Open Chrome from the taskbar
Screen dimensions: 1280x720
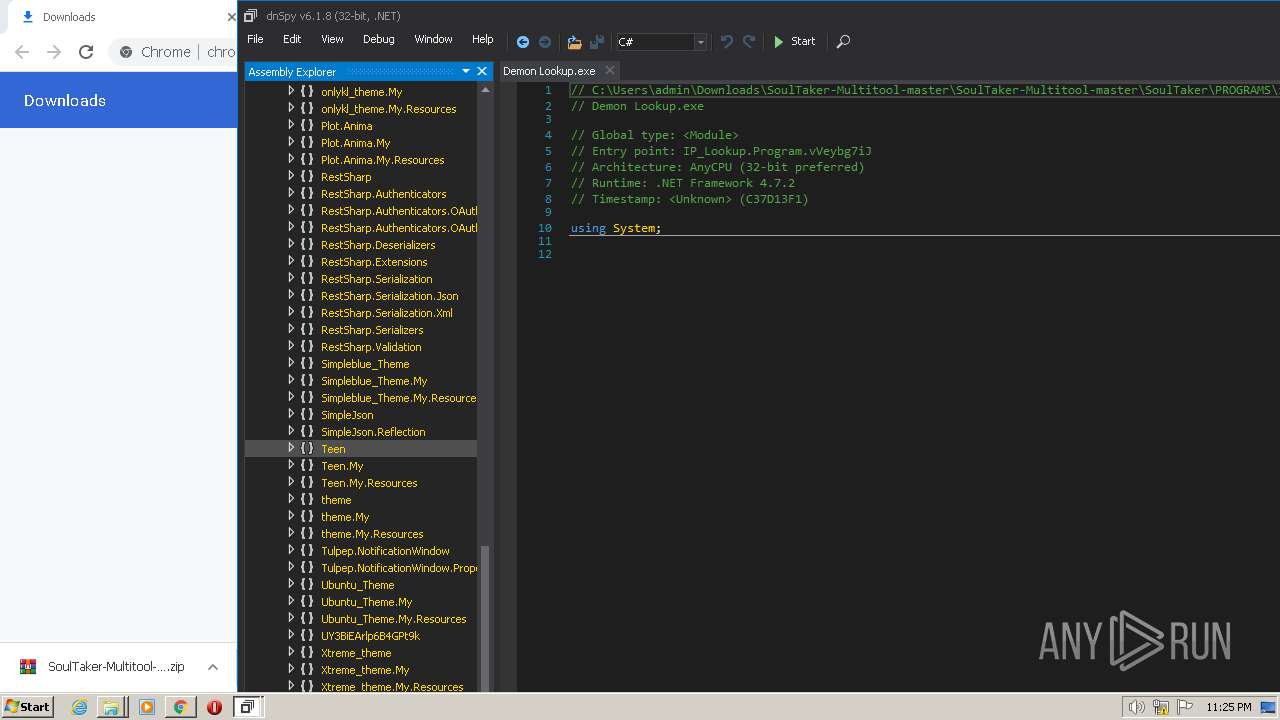[180, 707]
